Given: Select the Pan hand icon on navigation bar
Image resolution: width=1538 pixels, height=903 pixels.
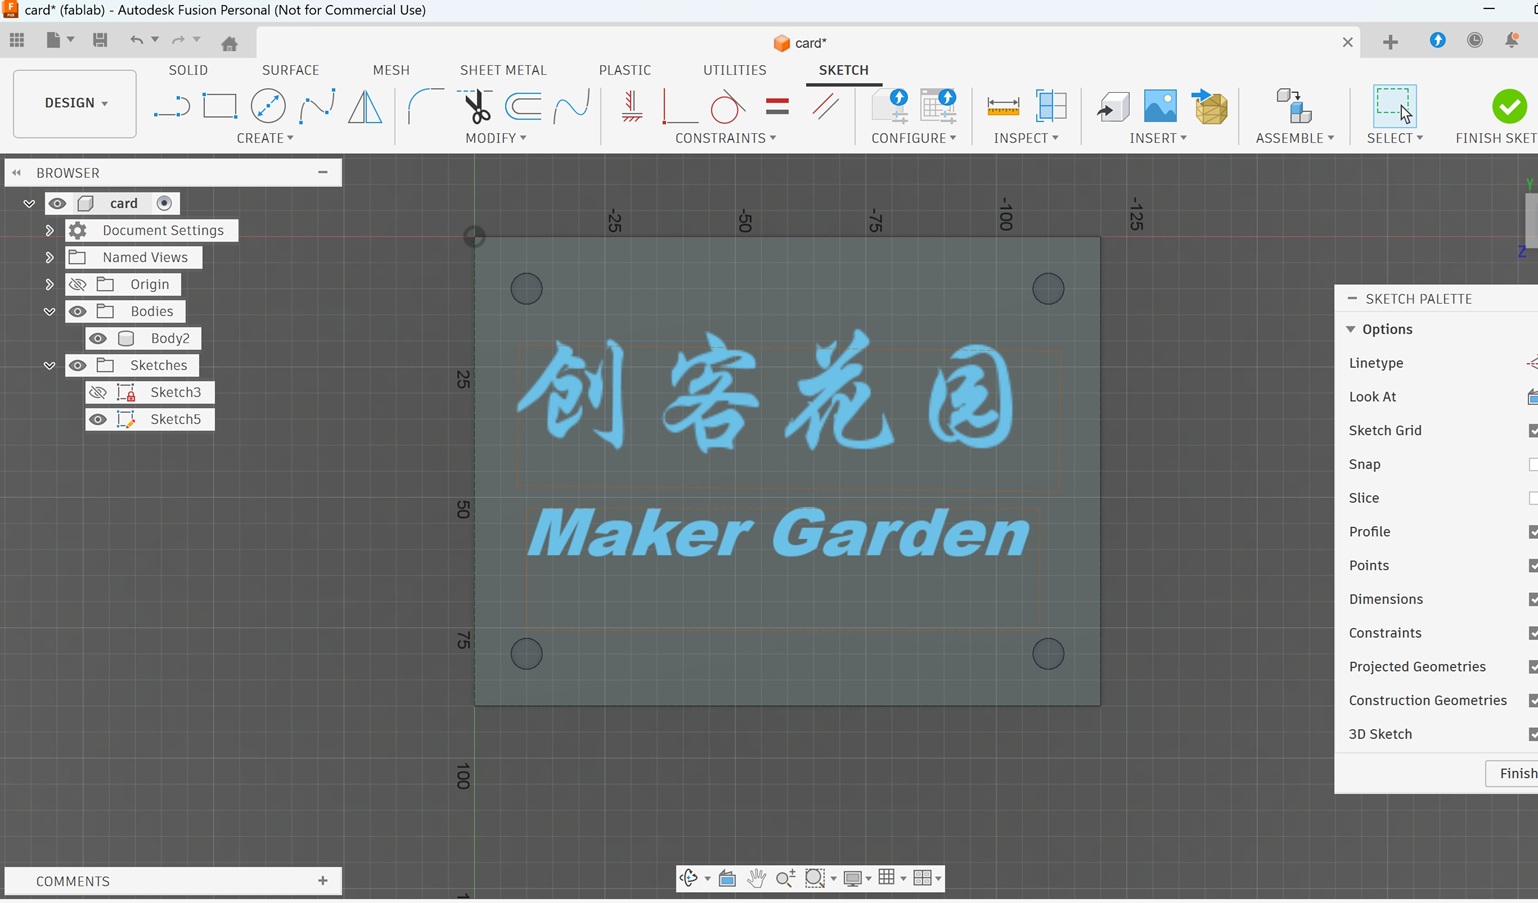Looking at the screenshot, I should click(757, 878).
